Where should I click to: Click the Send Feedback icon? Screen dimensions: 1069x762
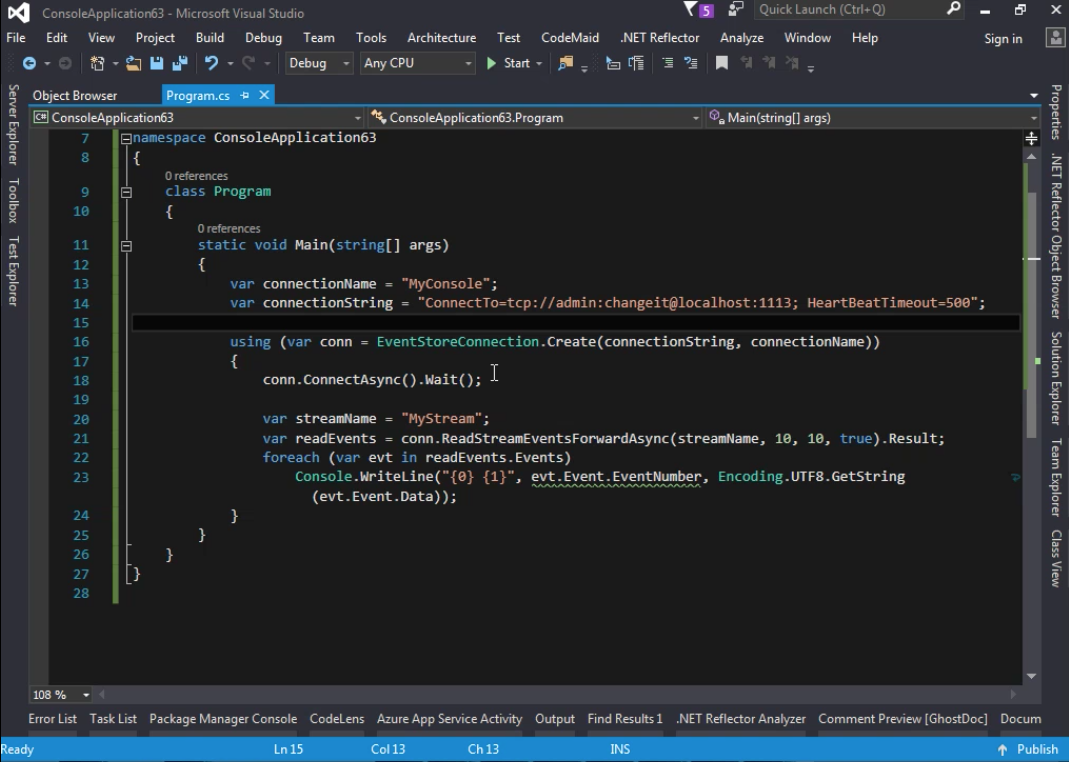coord(735,10)
